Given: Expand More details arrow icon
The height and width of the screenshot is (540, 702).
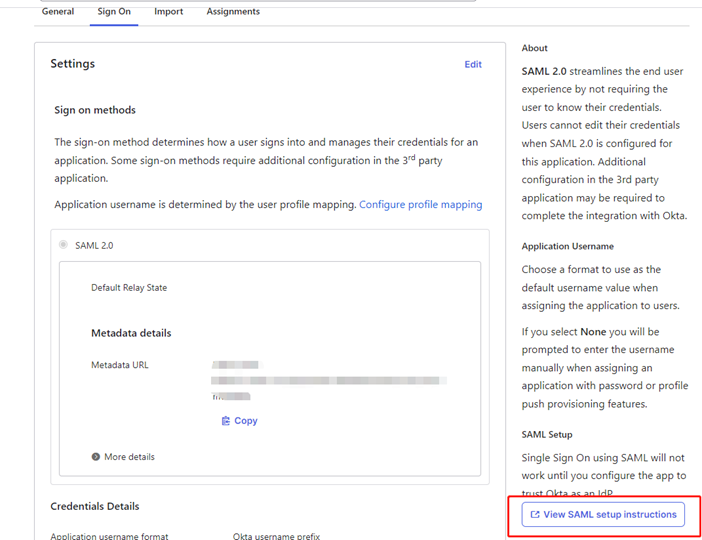Looking at the screenshot, I should click(95, 457).
